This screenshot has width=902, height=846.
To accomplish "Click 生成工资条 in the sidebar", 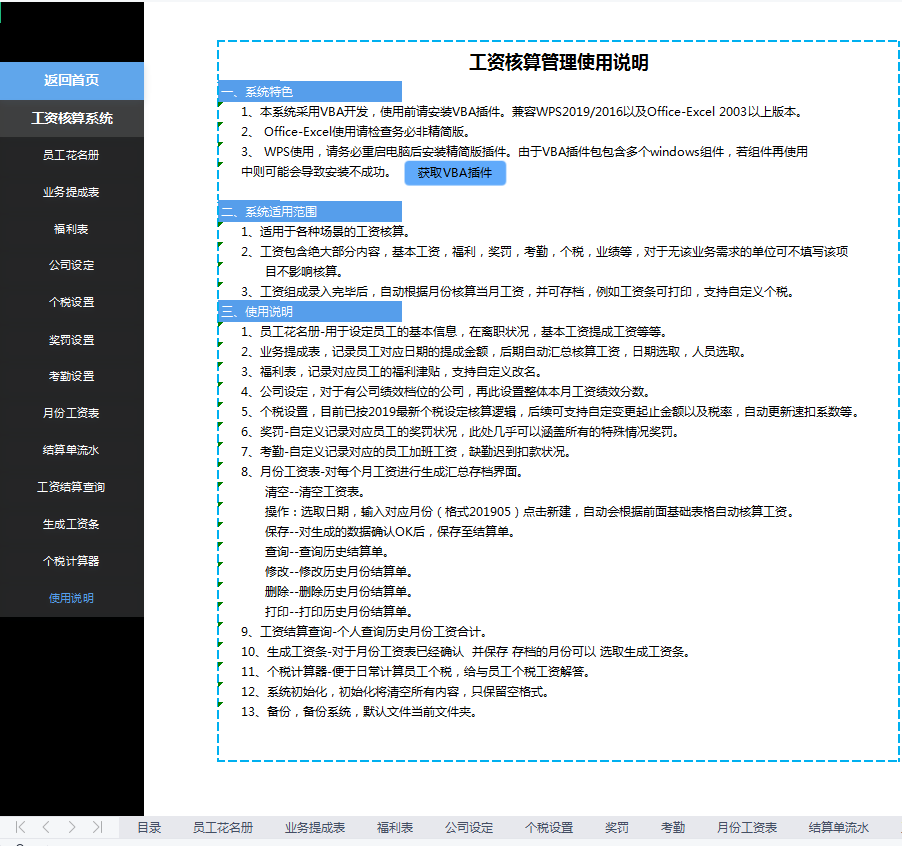I will pos(72,524).
